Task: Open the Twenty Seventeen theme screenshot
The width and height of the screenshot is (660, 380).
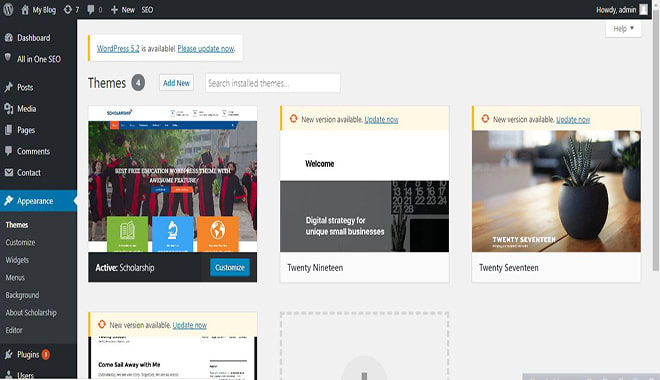Action: click(556, 191)
